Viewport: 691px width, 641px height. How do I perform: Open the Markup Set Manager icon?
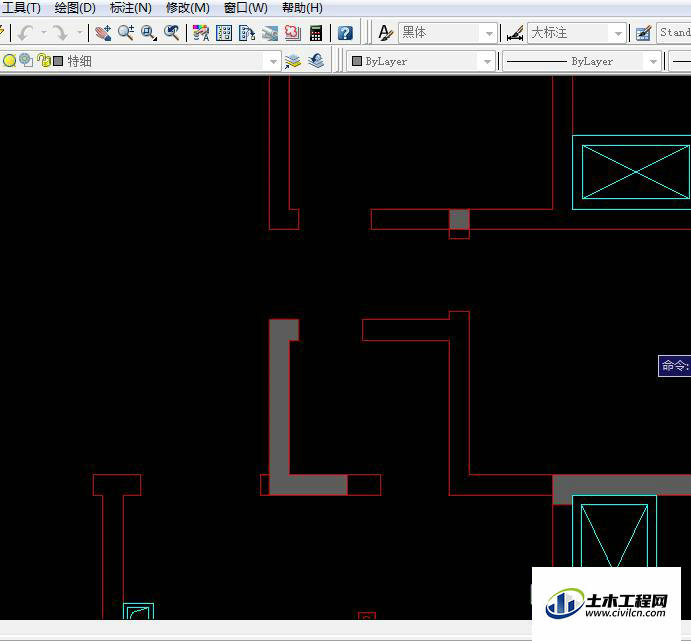pos(293,33)
